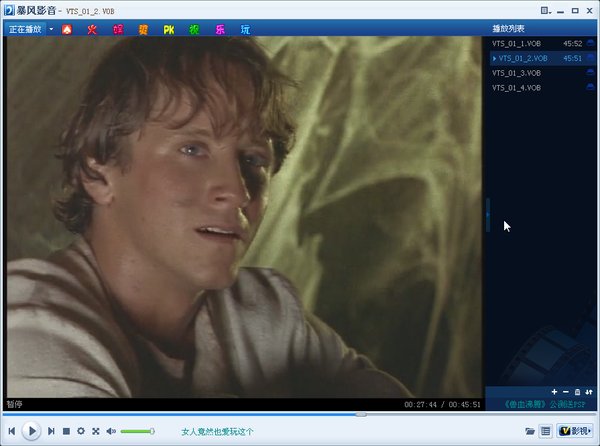
Task: Click the blue icon beside VTS_01_4.VOB
Action: coord(590,87)
